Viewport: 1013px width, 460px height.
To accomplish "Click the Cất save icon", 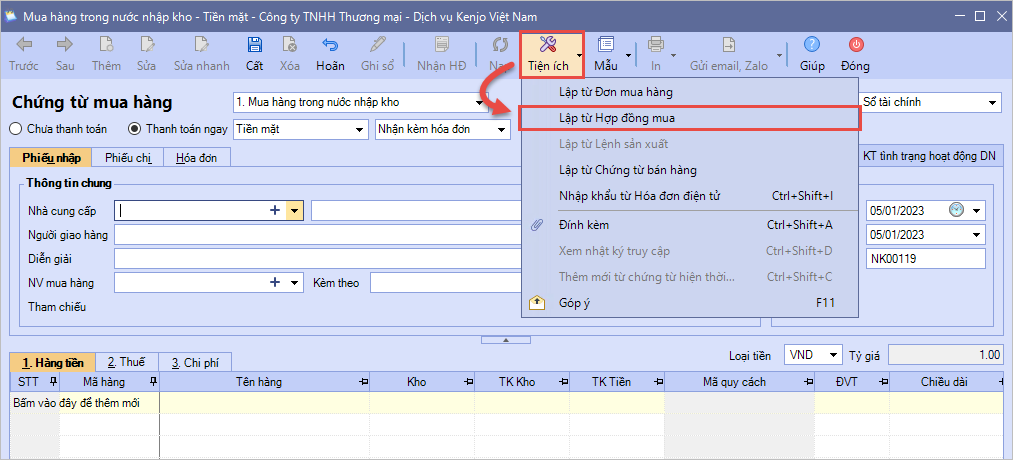I will pos(254,46).
